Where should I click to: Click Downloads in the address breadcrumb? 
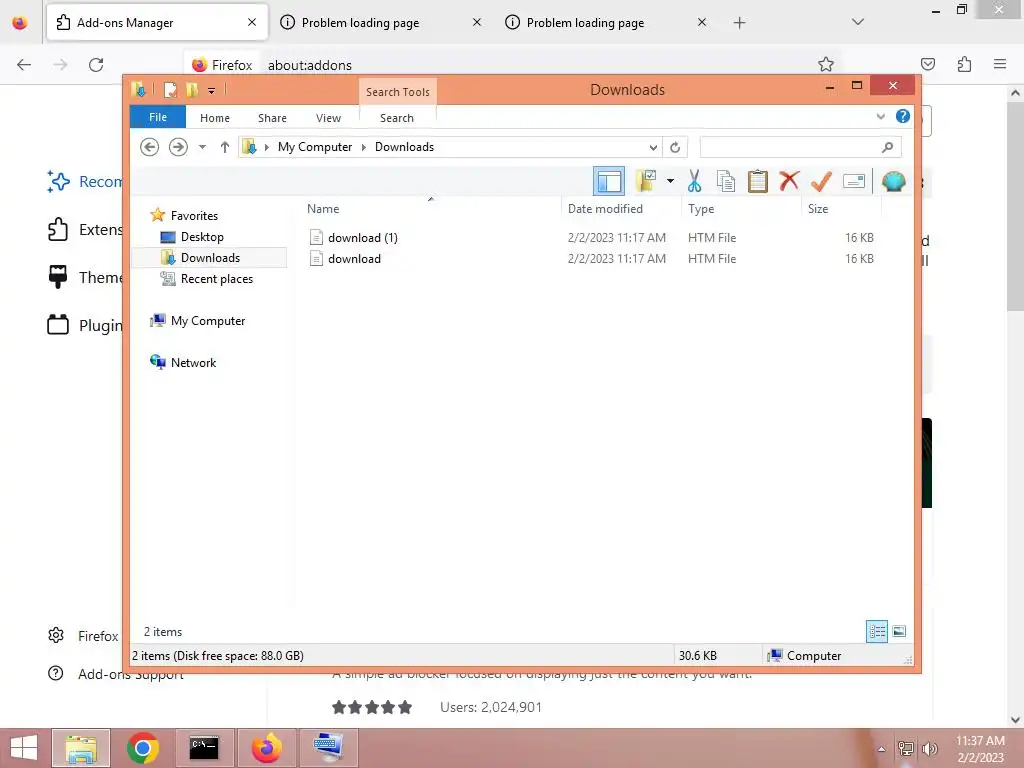pyautogui.click(x=404, y=147)
